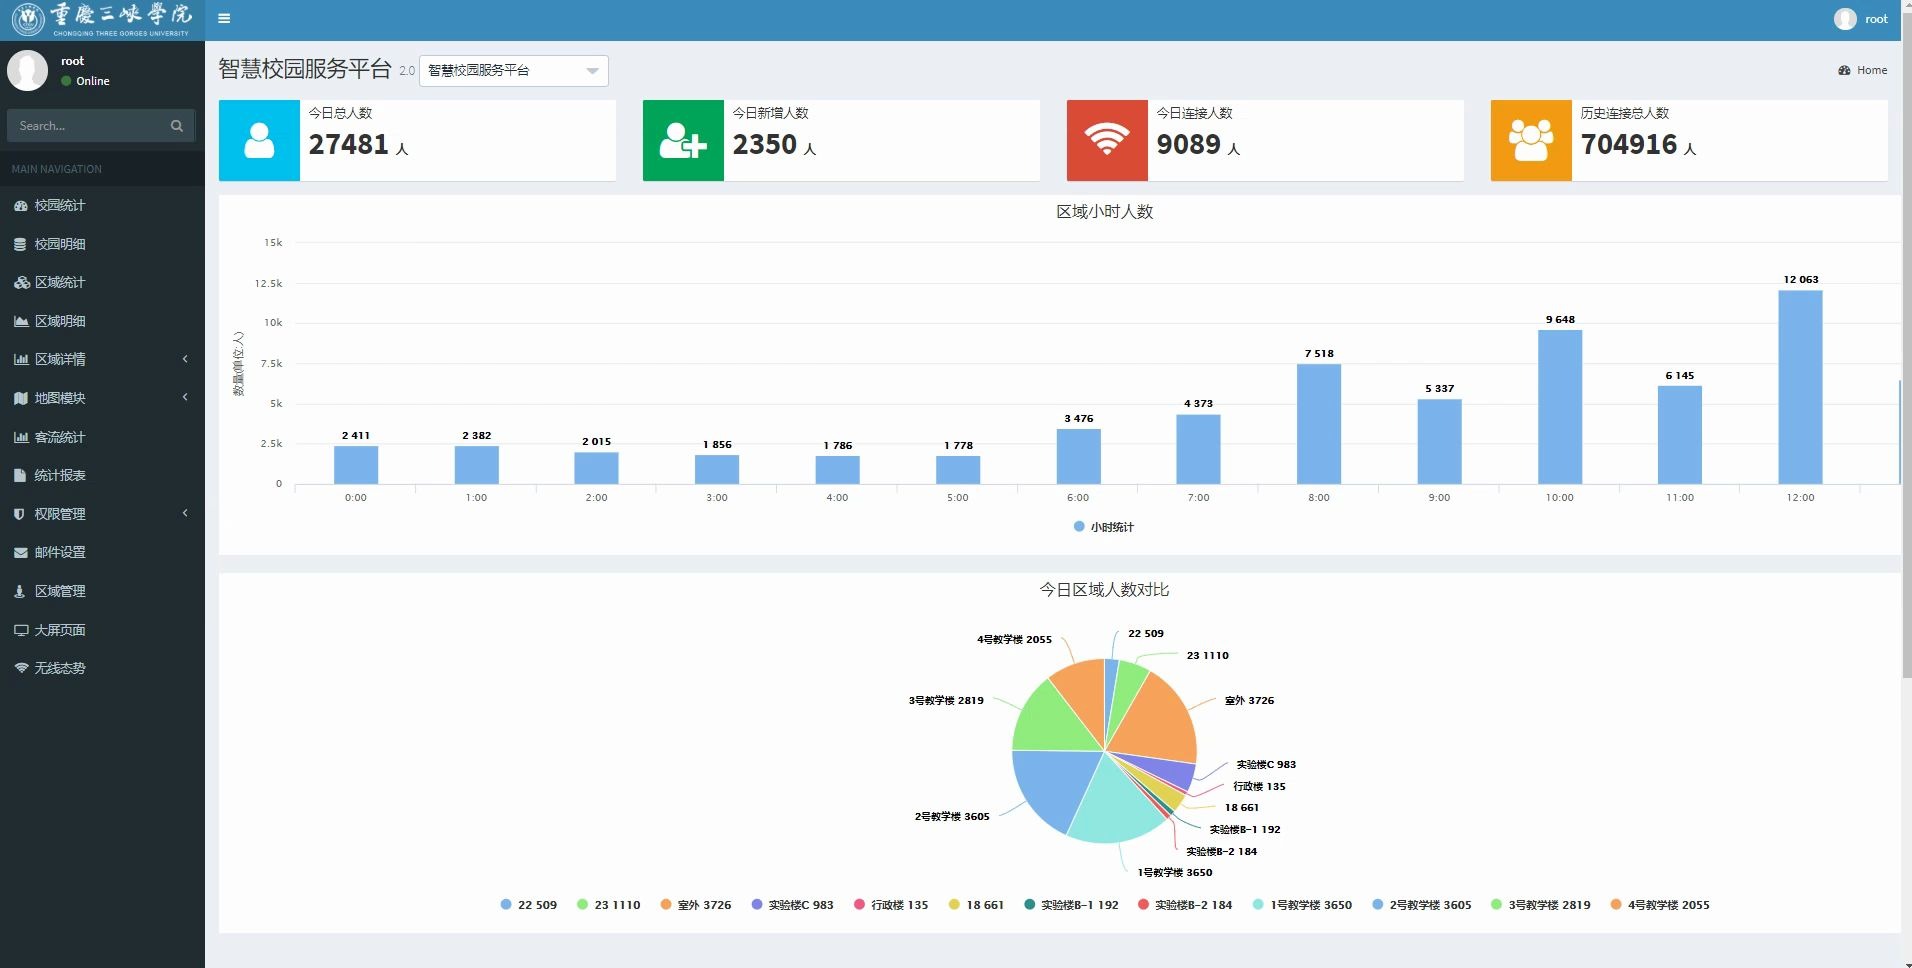Click the red 今日连接人数 wifi icon
Screen dimensions: 1912x968
tap(1107, 140)
